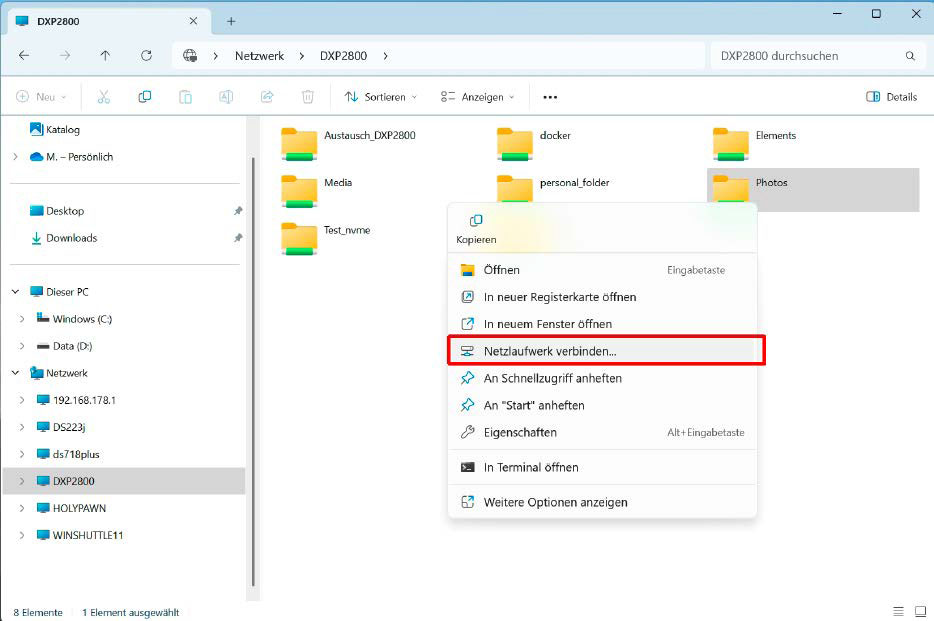Select the Cut icon in the toolbar

click(104, 96)
